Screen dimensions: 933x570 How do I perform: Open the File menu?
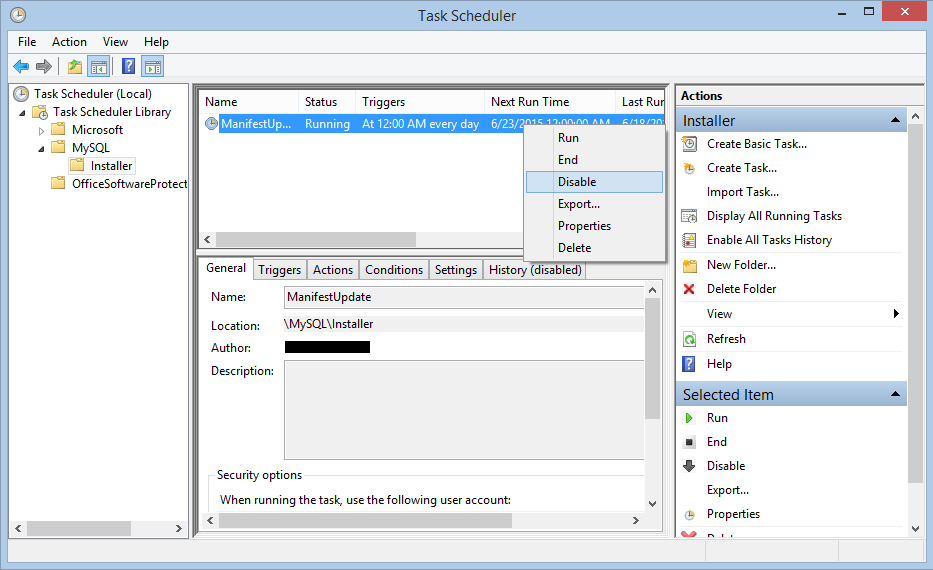(27, 42)
